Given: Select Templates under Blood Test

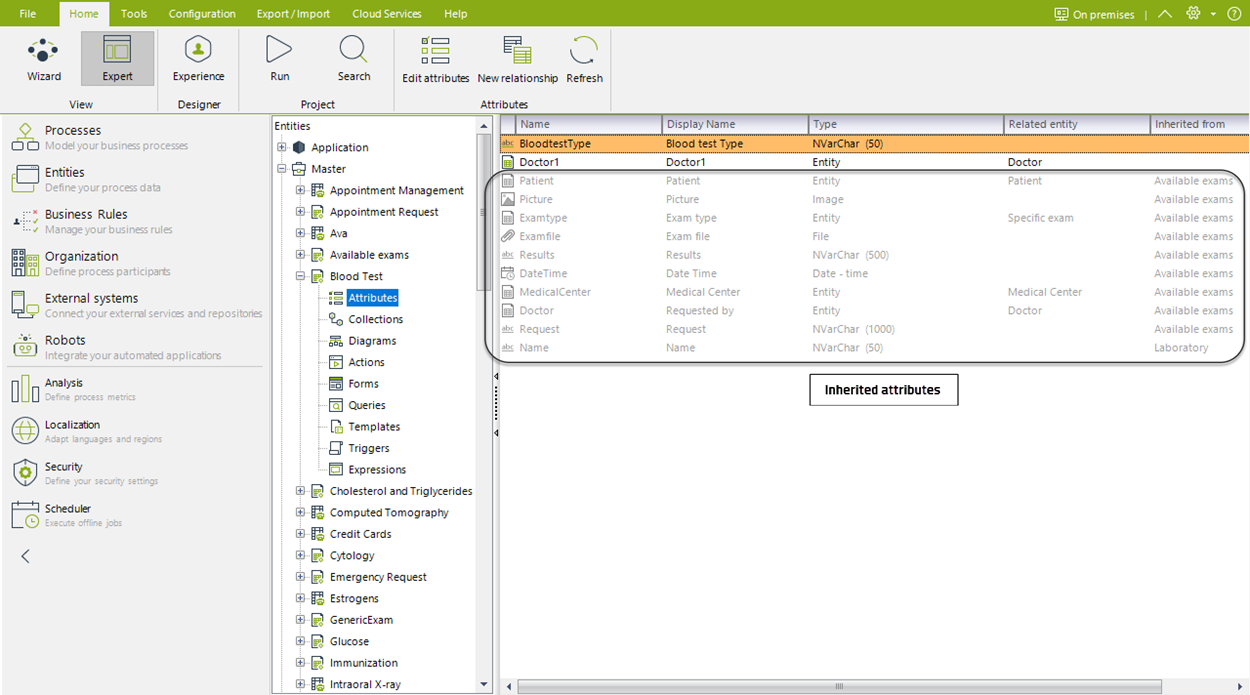Looking at the screenshot, I should [374, 427].
